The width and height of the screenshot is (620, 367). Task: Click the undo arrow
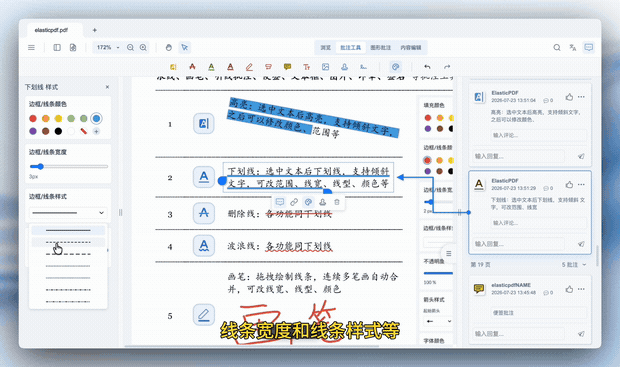[x=427, y=67]
